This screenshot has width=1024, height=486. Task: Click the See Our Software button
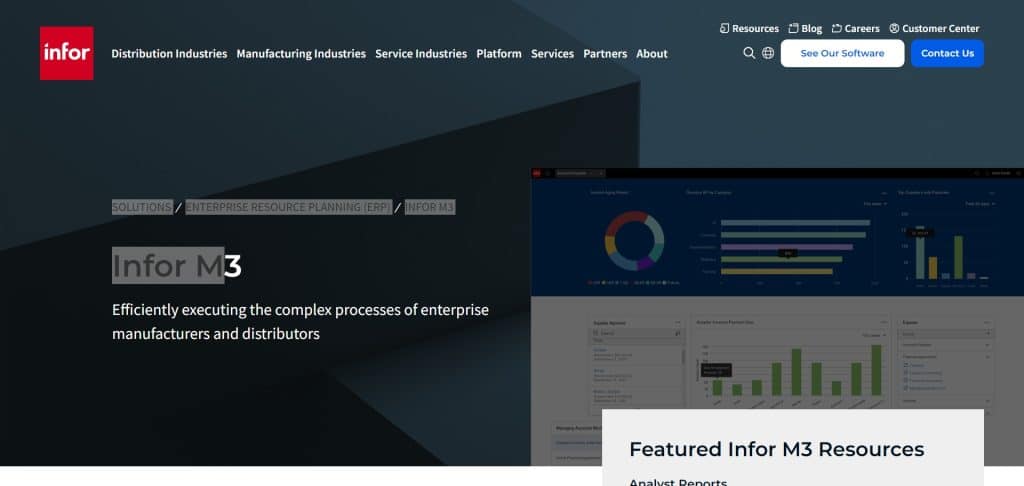coord(842,53)
